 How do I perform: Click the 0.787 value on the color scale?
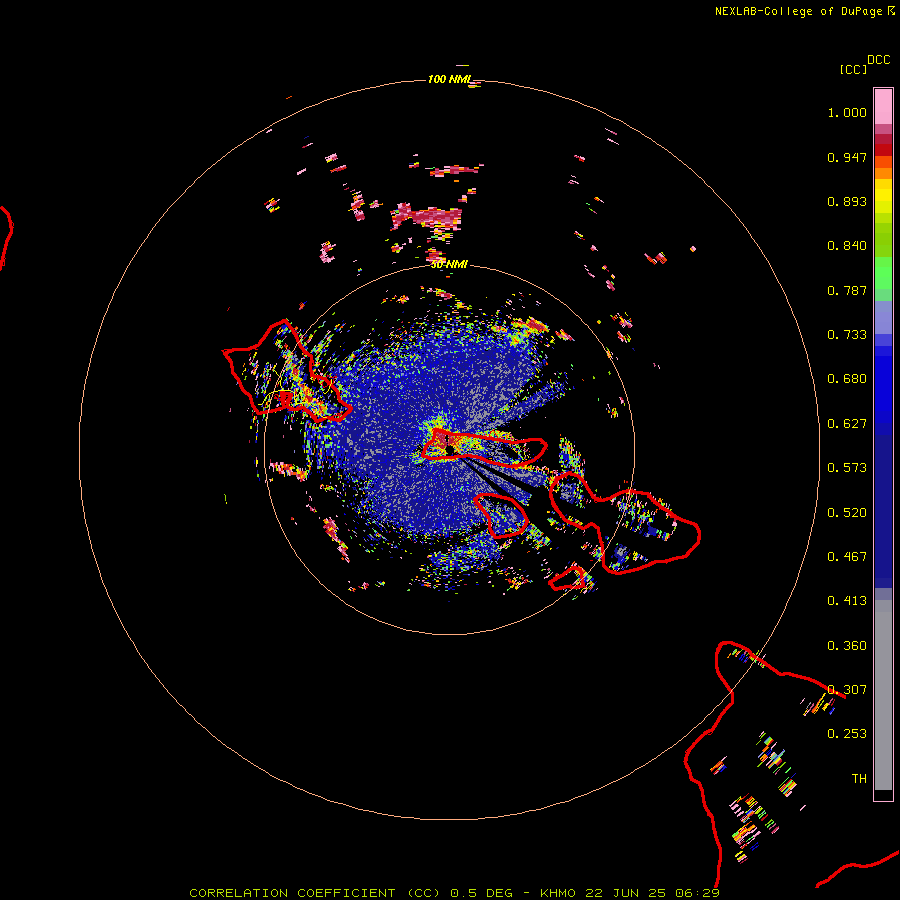click(x=847, y=290)
